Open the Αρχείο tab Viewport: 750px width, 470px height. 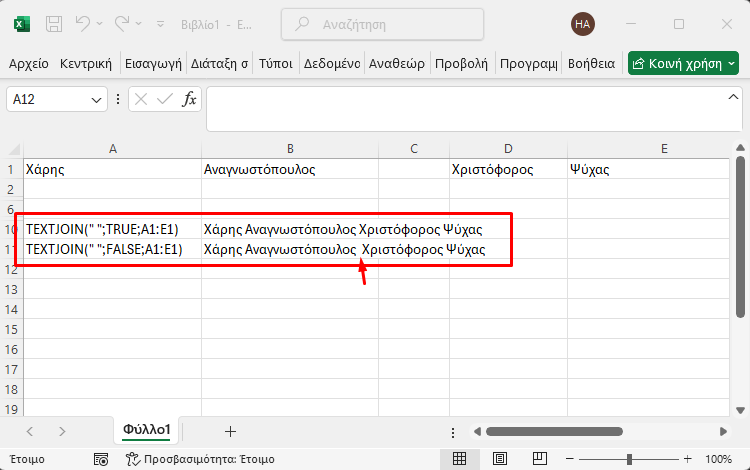click(x=29, y=64)
